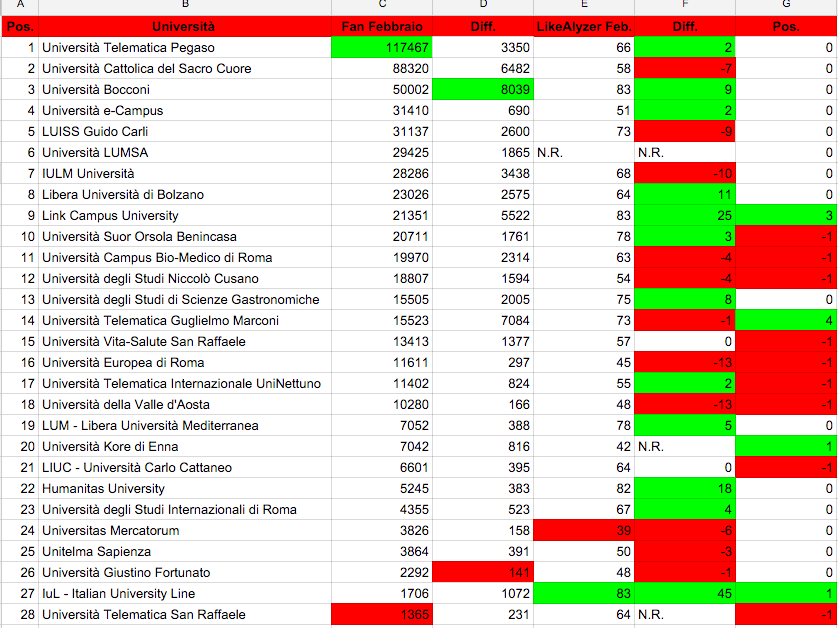Select the Fan Febbraio header cell
Image resolution: width=838 pixels, height=628 pixels.
[x=382, y=27]
